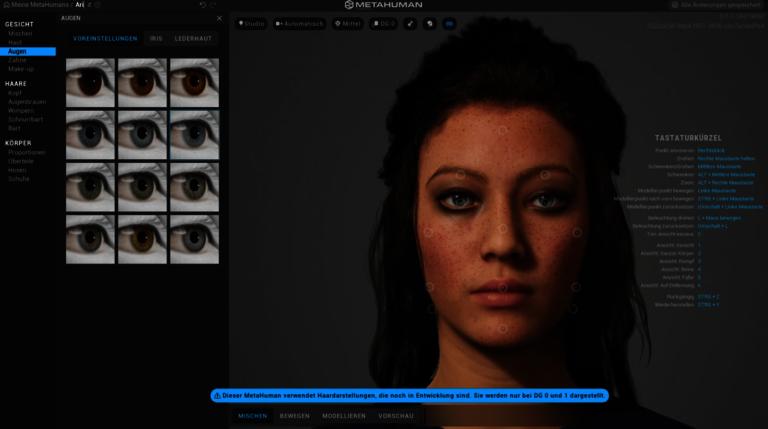Open Wimpern in the sidebar
Image resolution: width=768 pixels, height=429 pixels.
pyautogui.click(x=21, y=111)
